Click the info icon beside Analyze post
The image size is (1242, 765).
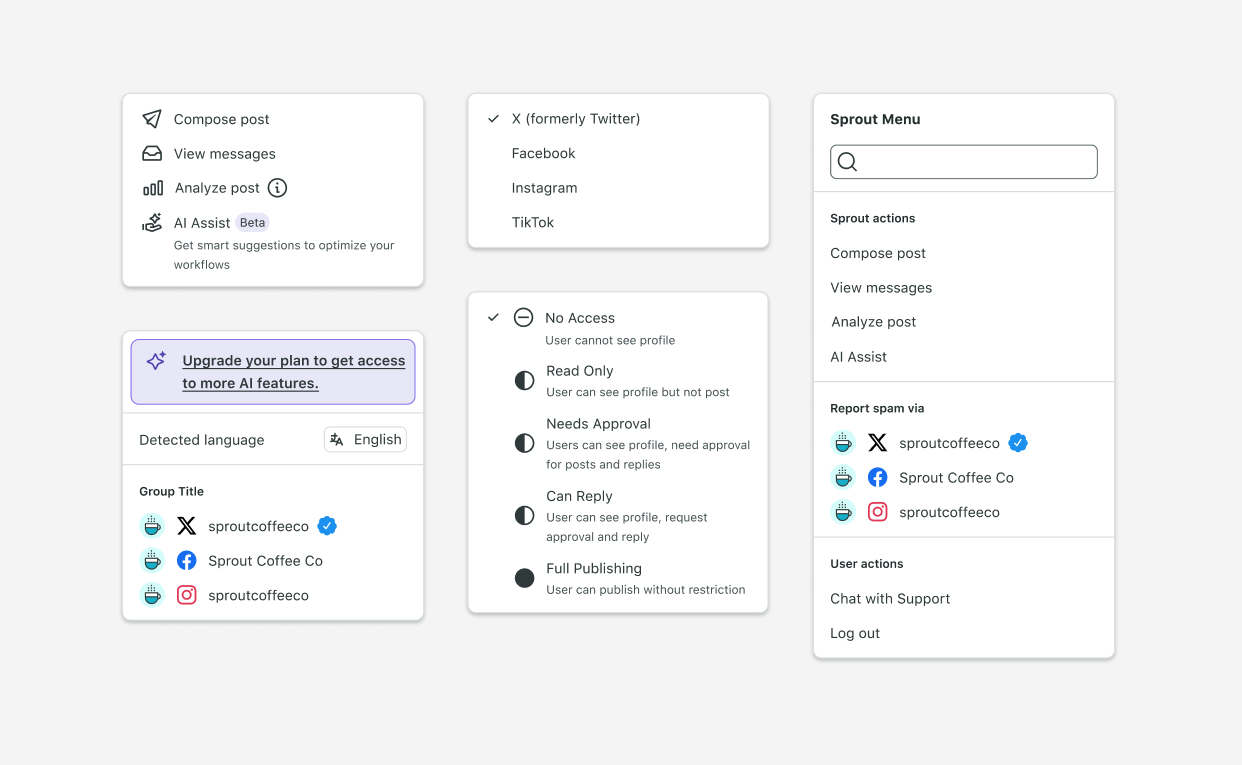pos(278,188)
